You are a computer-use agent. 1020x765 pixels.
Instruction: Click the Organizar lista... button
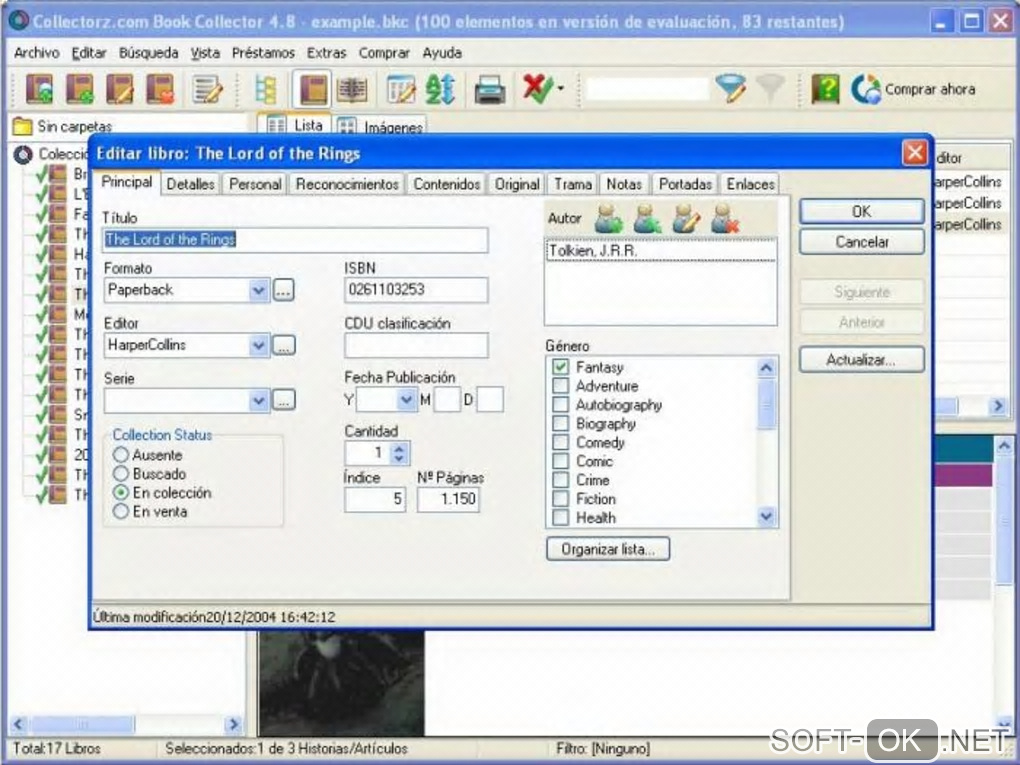(608, 549)
